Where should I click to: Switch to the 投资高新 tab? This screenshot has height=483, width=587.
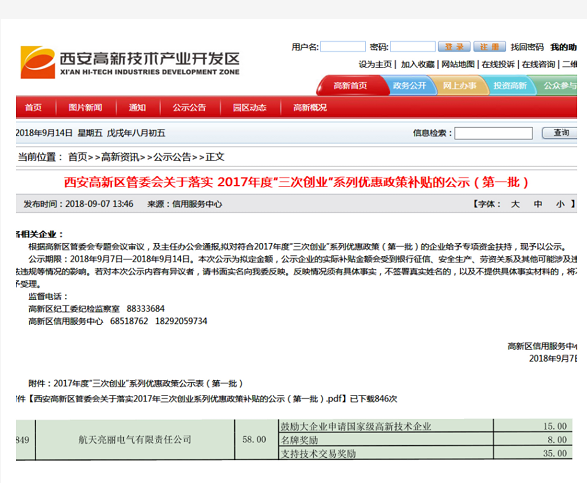510,86
